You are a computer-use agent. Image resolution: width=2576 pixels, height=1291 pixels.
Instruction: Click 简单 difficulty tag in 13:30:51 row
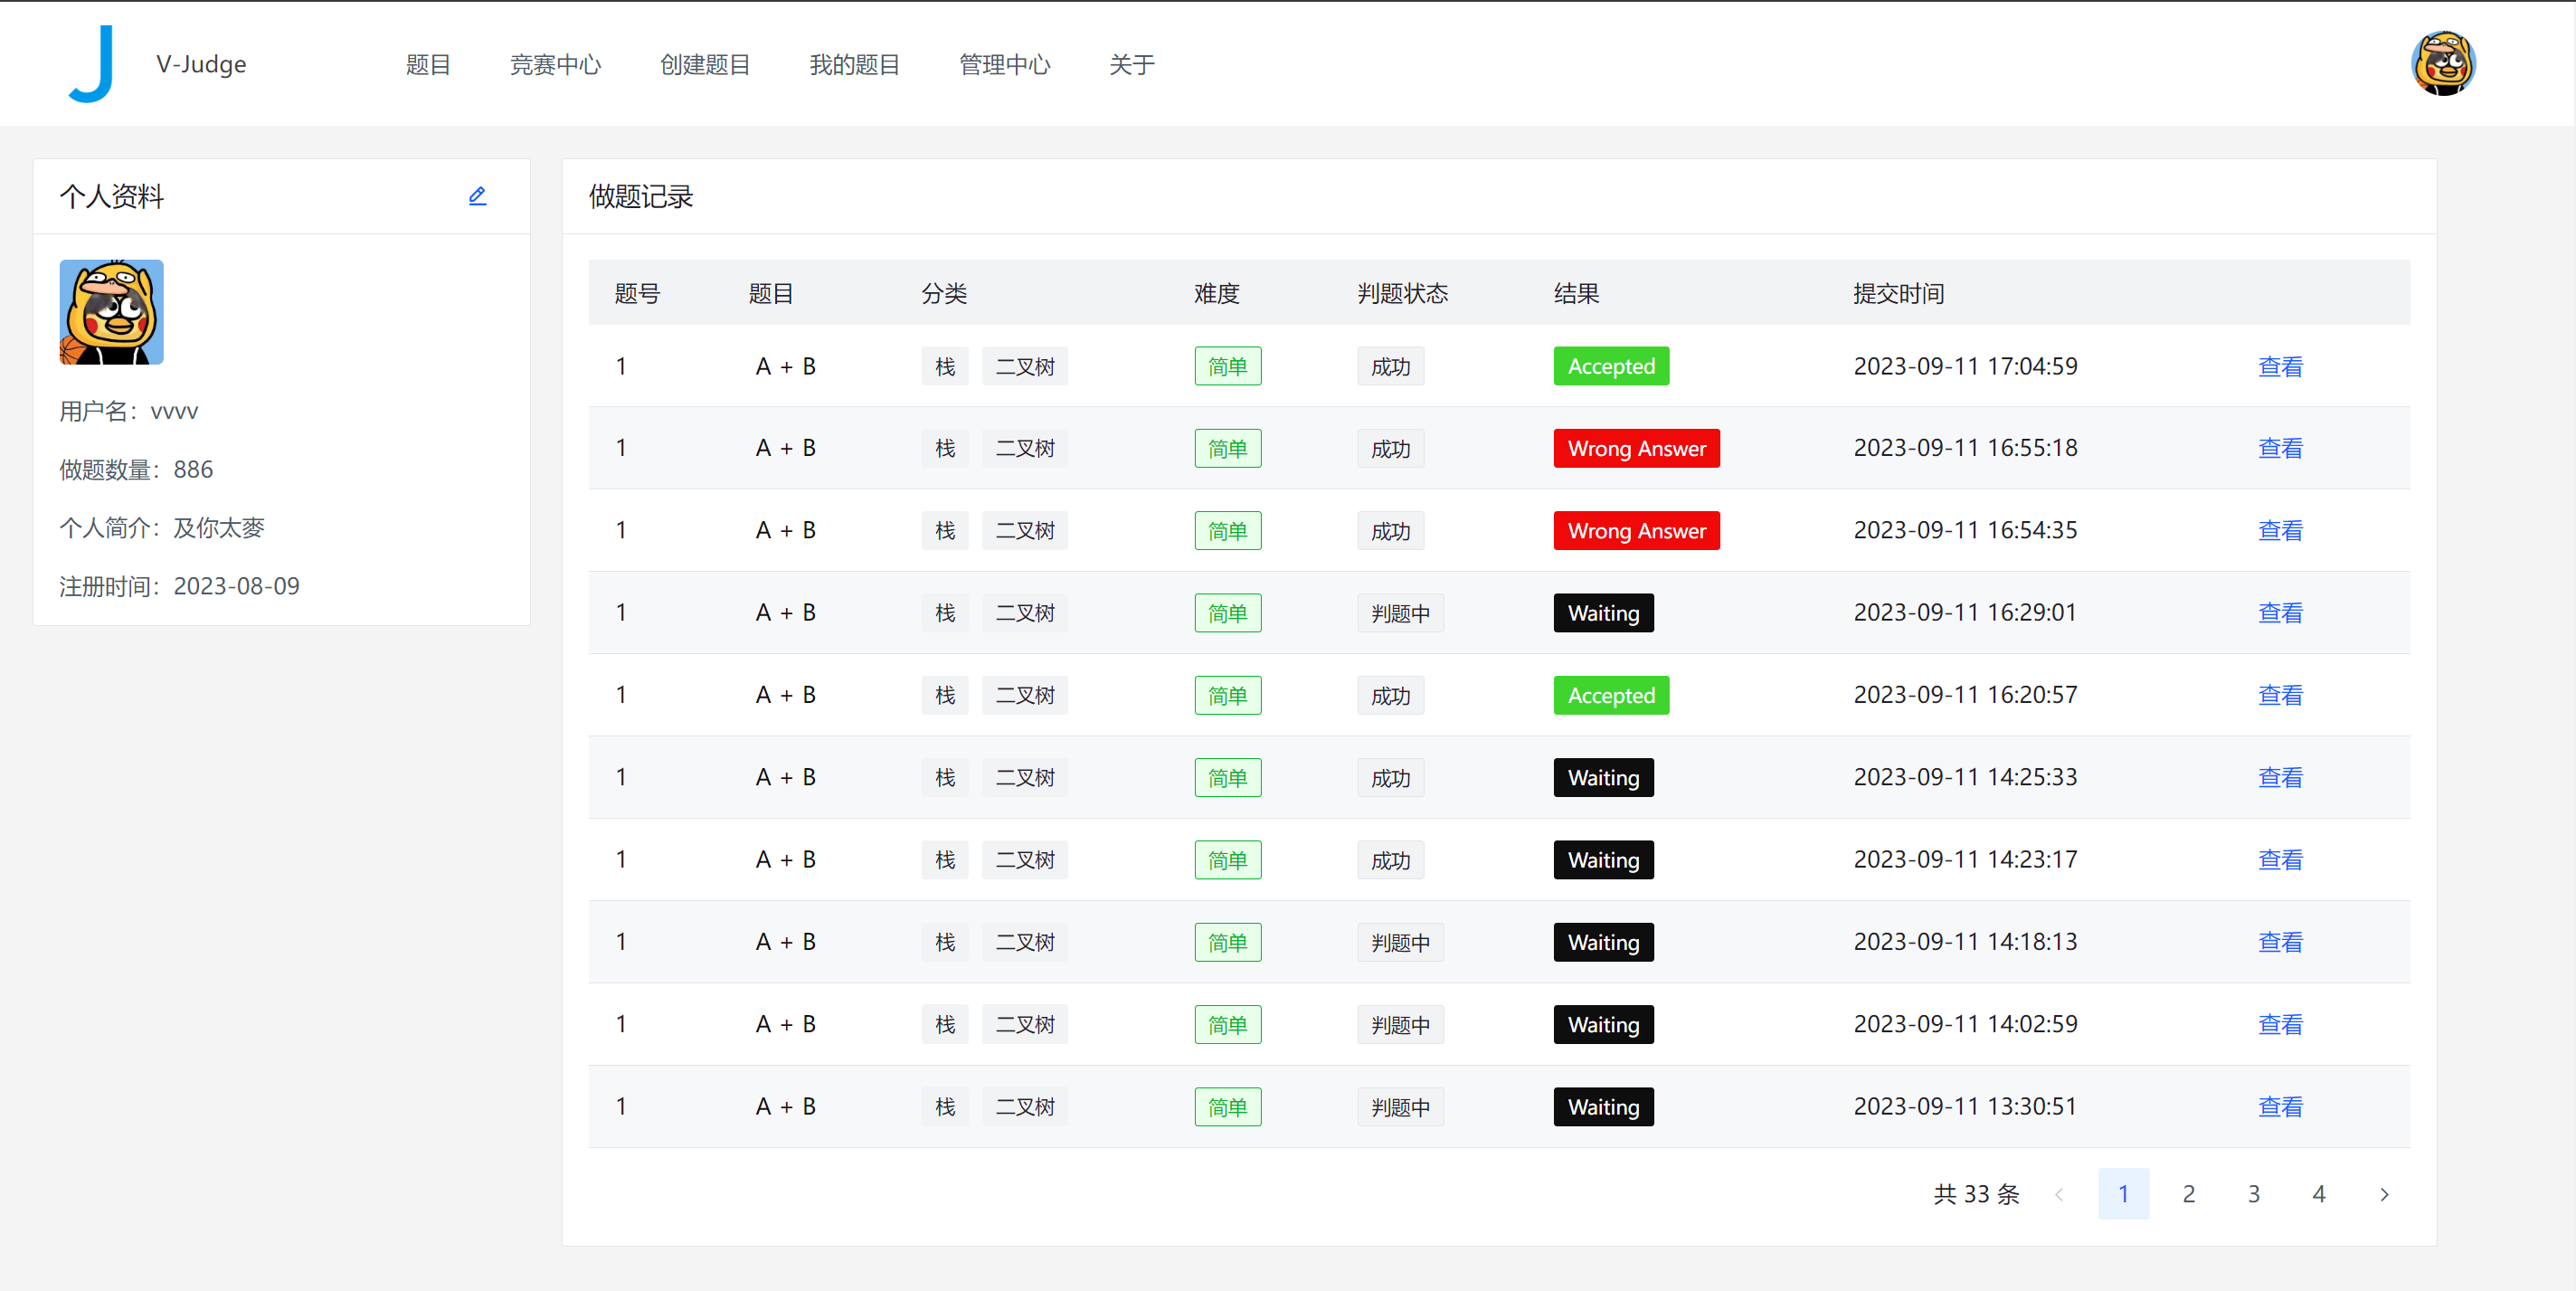[1227, 1106]
